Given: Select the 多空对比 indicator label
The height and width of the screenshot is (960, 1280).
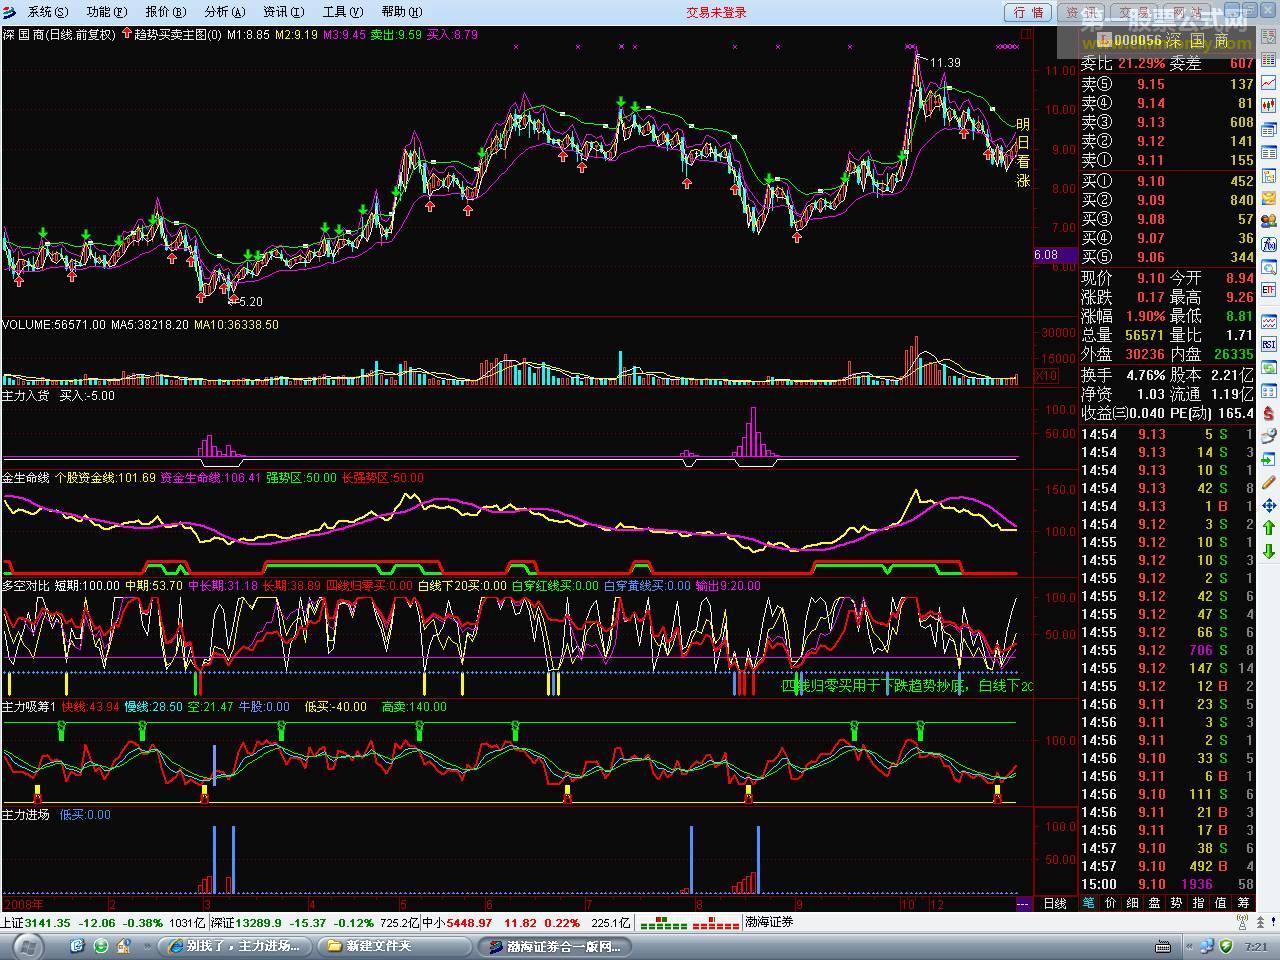Looking at the screenshot, I should point(26,585).
